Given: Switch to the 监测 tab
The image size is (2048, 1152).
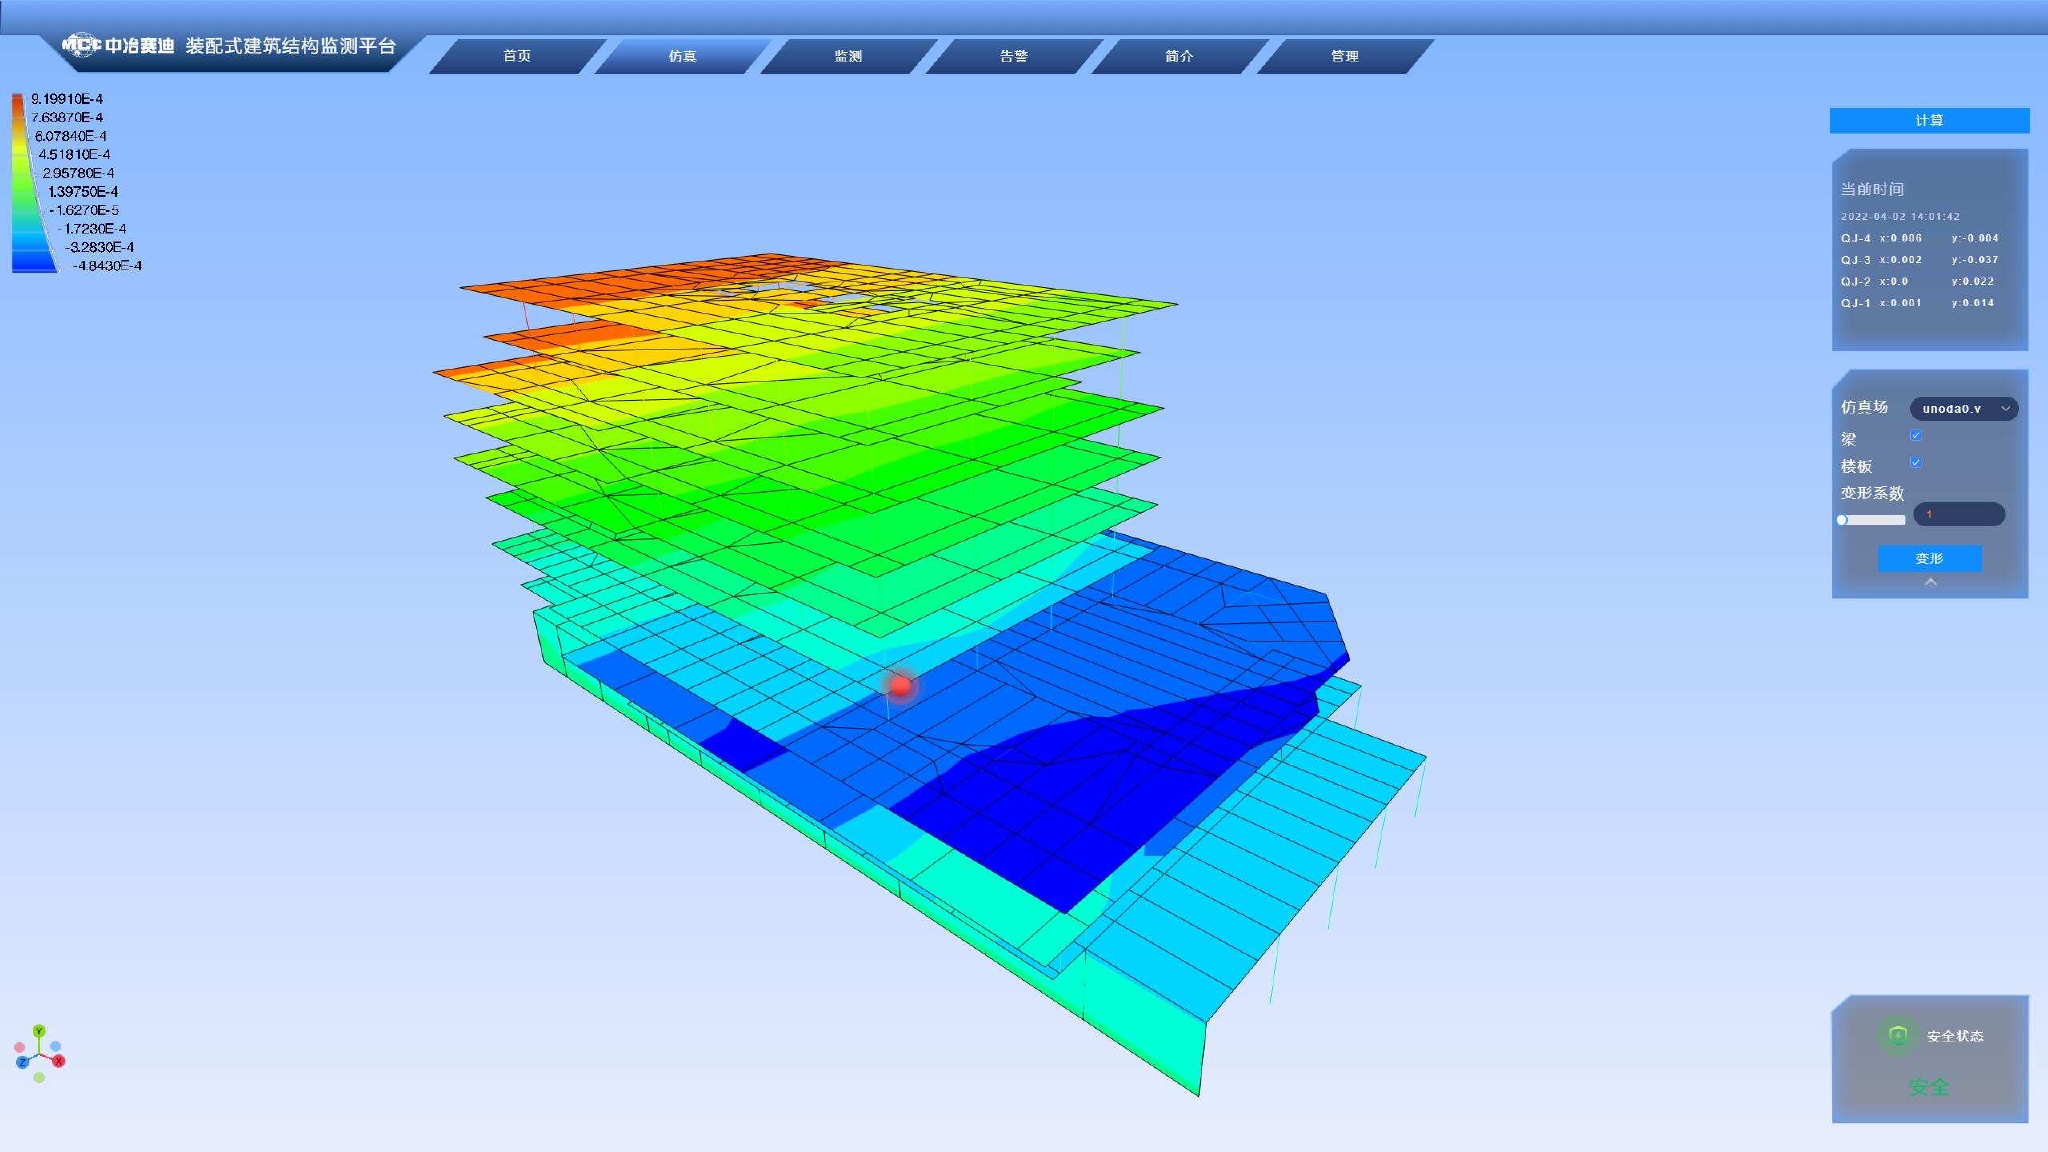Looking at the screenshot, I should 847,56.
